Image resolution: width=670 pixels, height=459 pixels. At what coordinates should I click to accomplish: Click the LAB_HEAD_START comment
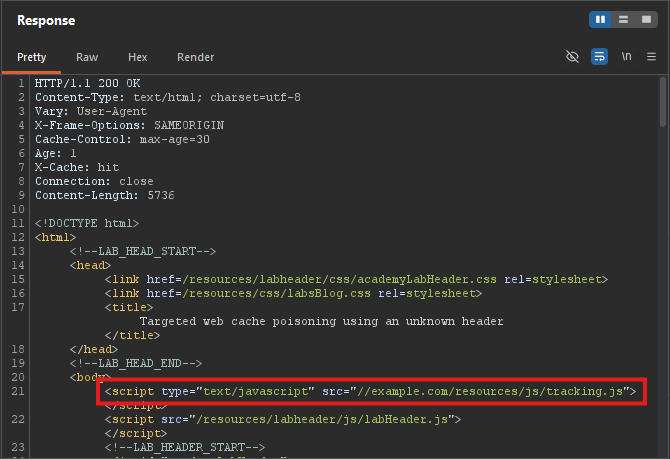(x=143, y=251)
